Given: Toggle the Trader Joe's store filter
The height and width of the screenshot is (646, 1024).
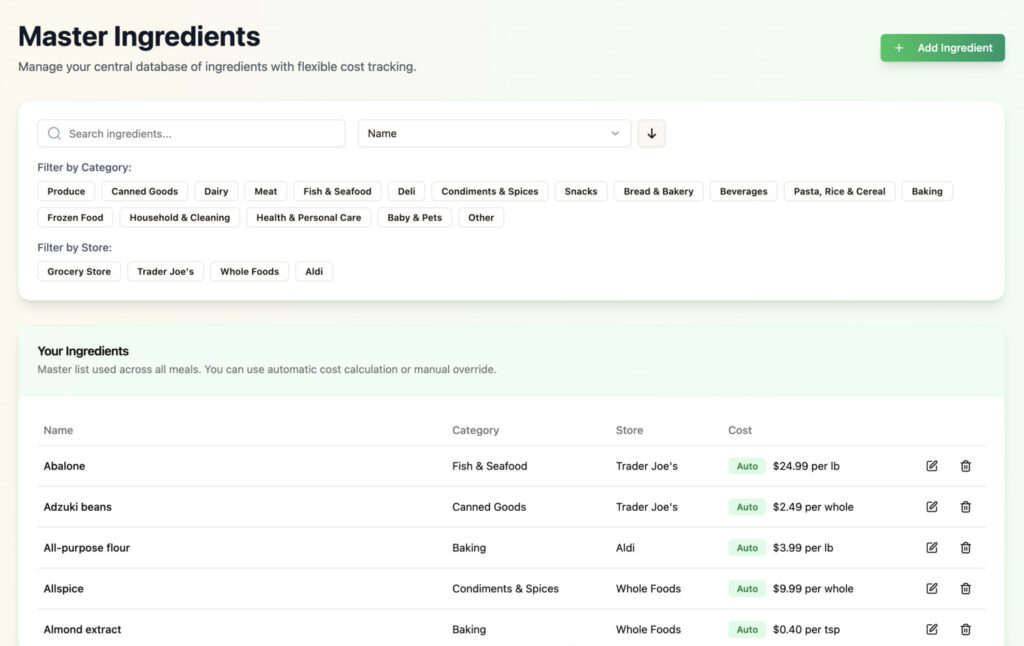Looking at the screenshot, I should pos(165,272).
